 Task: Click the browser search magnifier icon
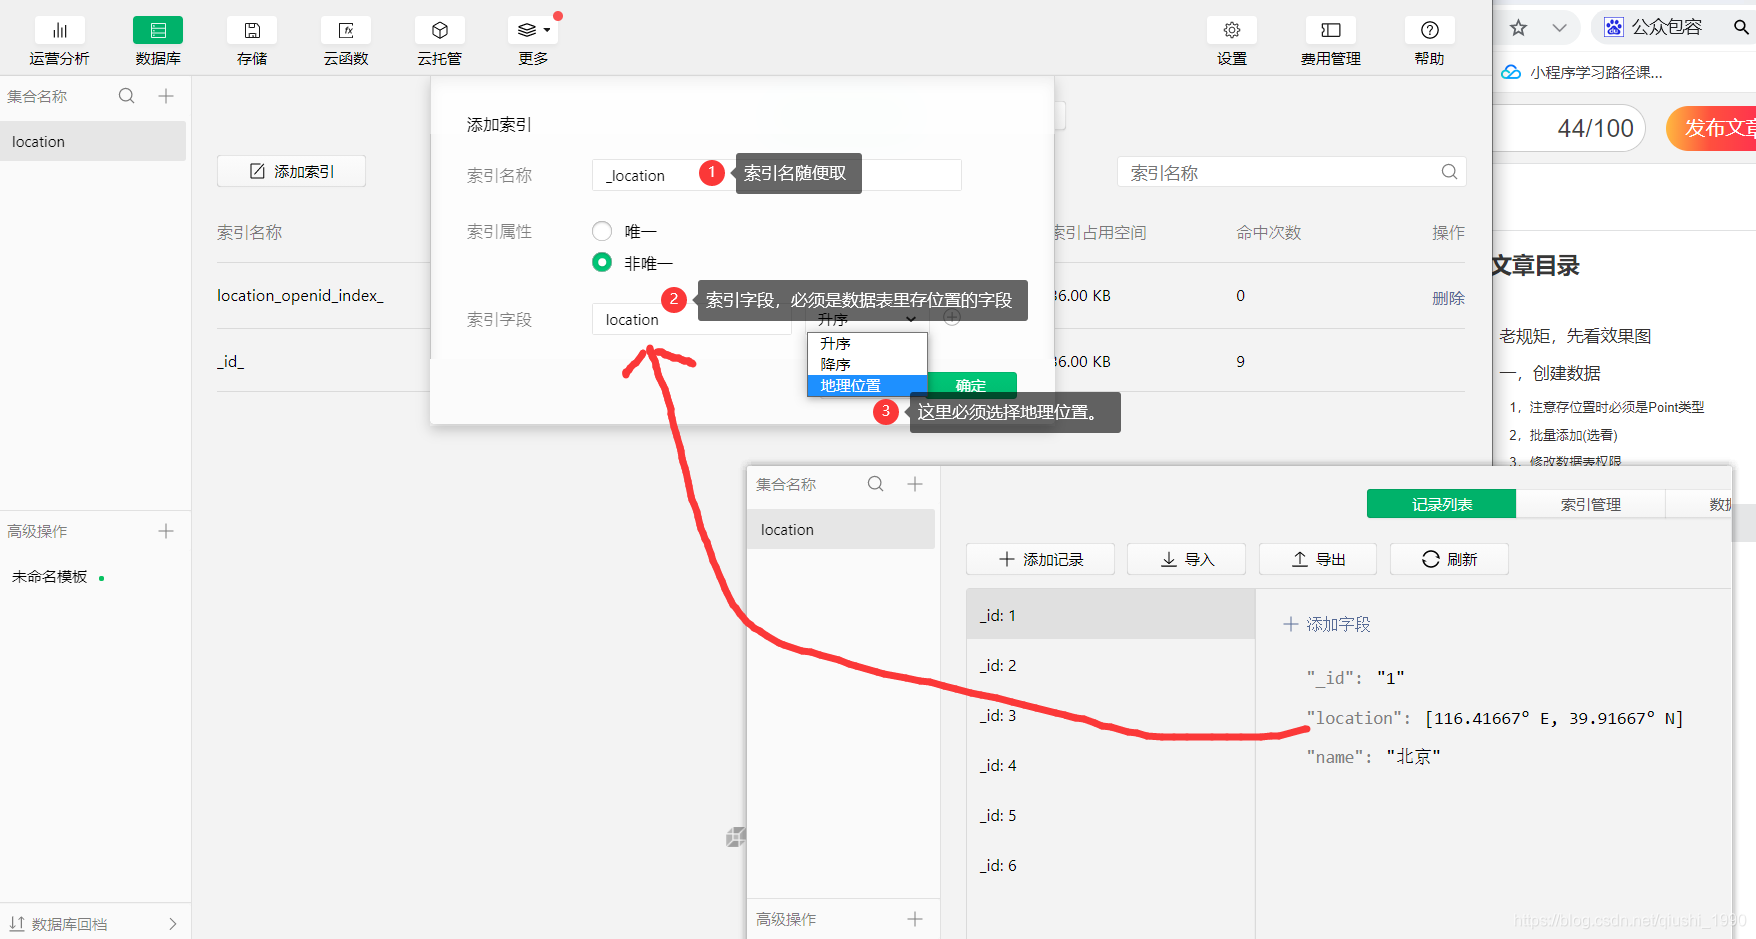1741,27
